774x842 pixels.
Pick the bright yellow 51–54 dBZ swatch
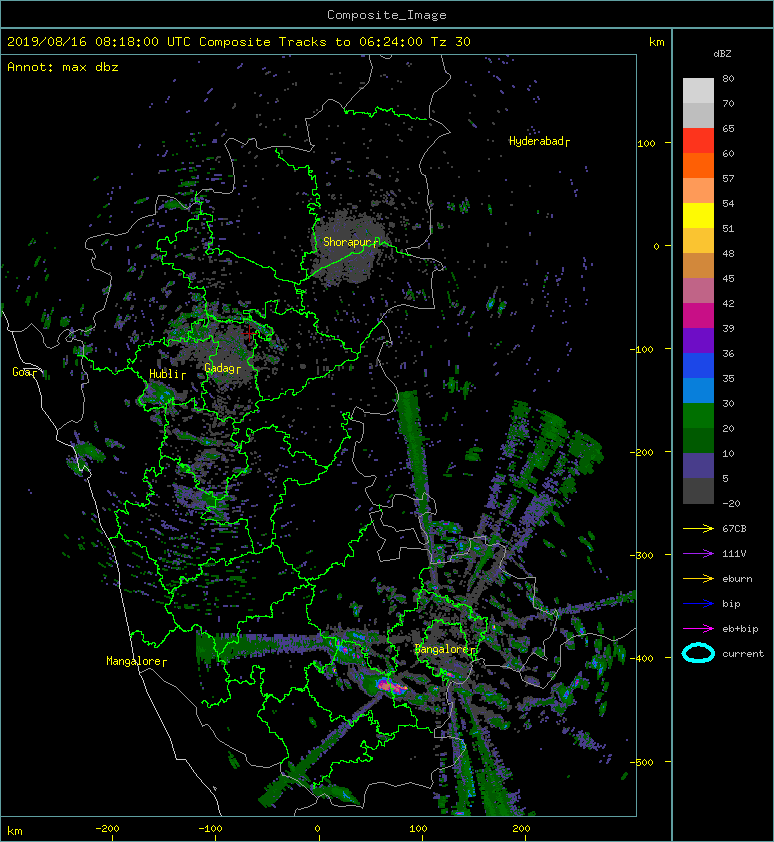tap(698, 216)
